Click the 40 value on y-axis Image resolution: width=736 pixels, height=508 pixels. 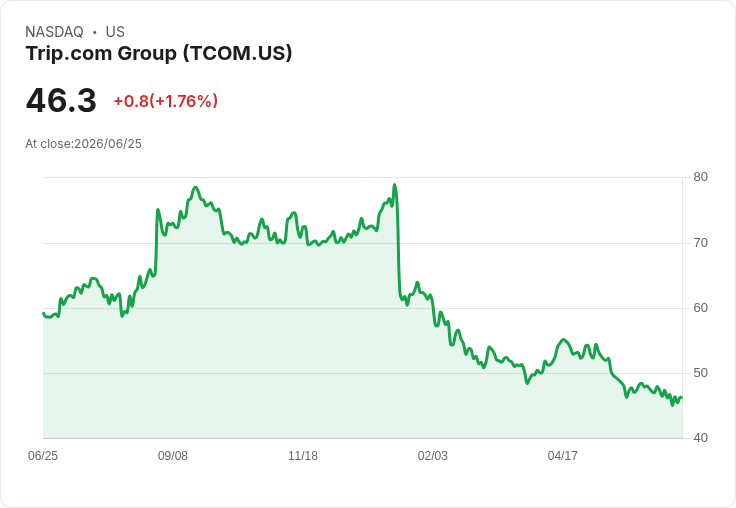700,438
